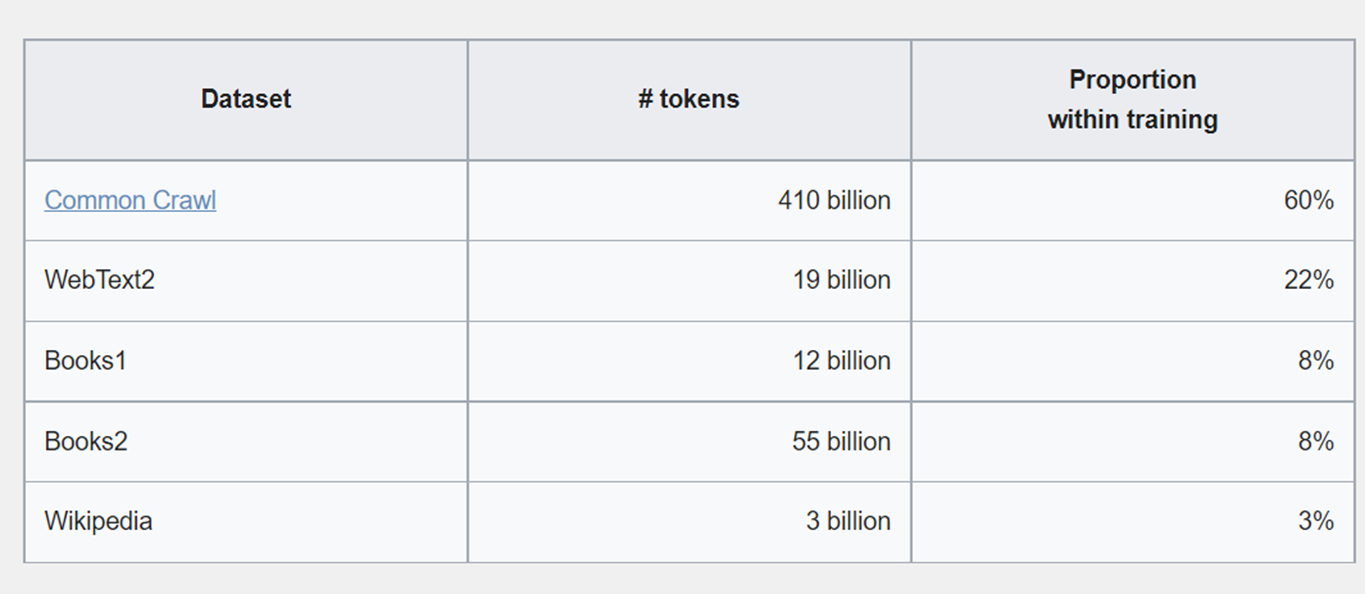
Task: Click the 8% cell in Books1 row
Action: pos(1133,361)
